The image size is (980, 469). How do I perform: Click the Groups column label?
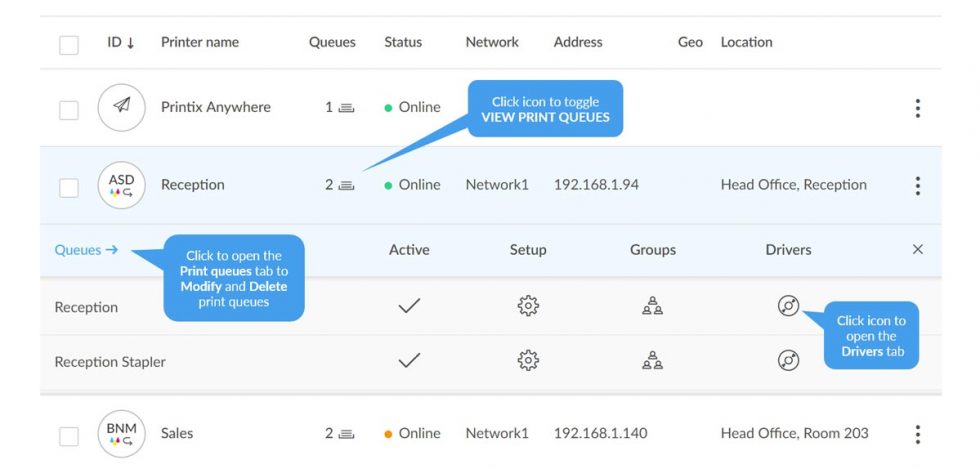tap(652, 250)
